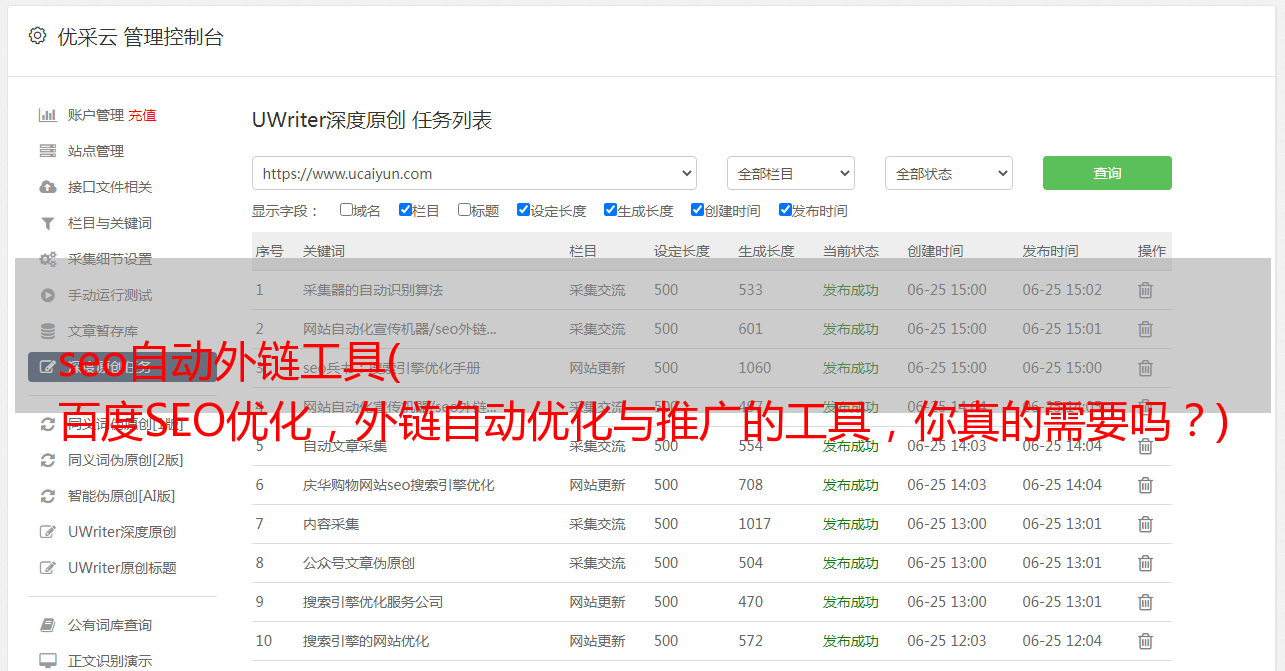Open 同义词伪原创[2版] in sidebar
1285x671 pixels.
[126, 460]
